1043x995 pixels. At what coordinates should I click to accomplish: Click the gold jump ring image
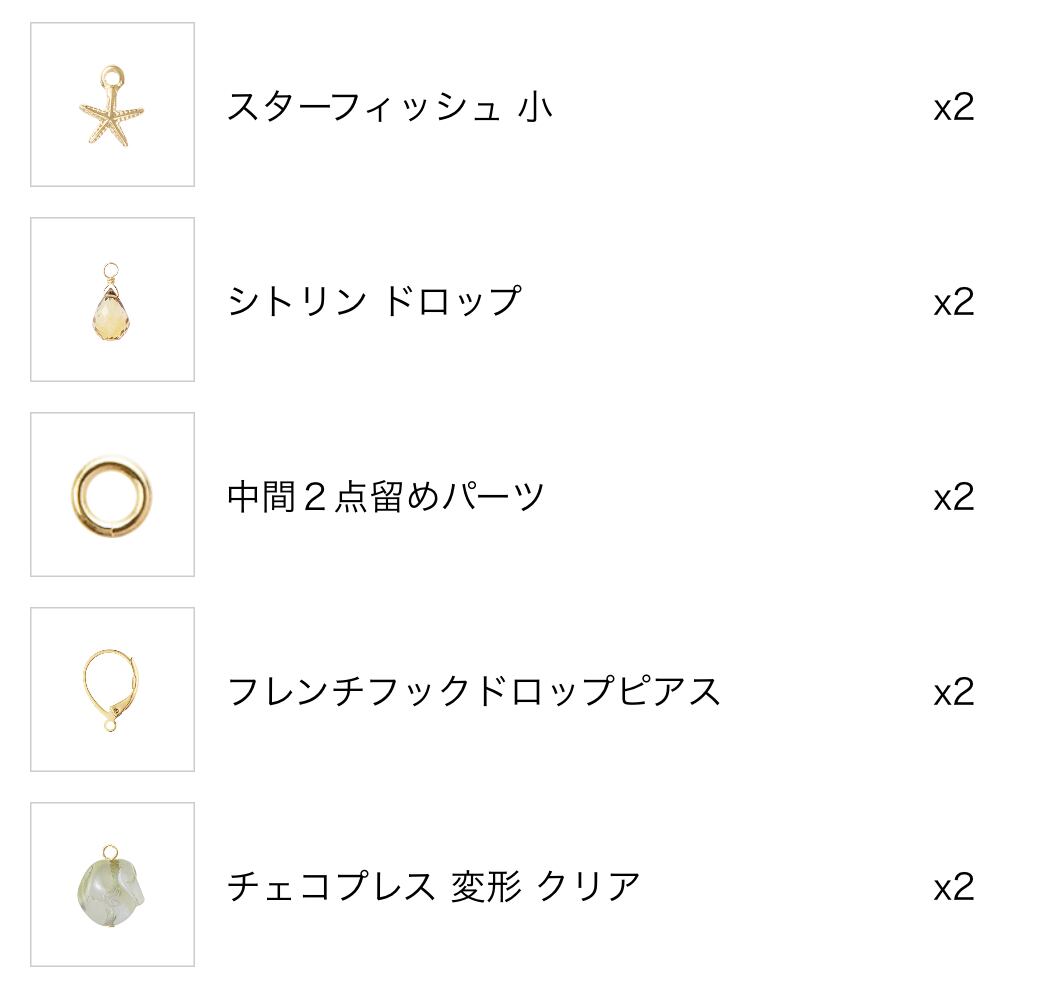point(111,495)
